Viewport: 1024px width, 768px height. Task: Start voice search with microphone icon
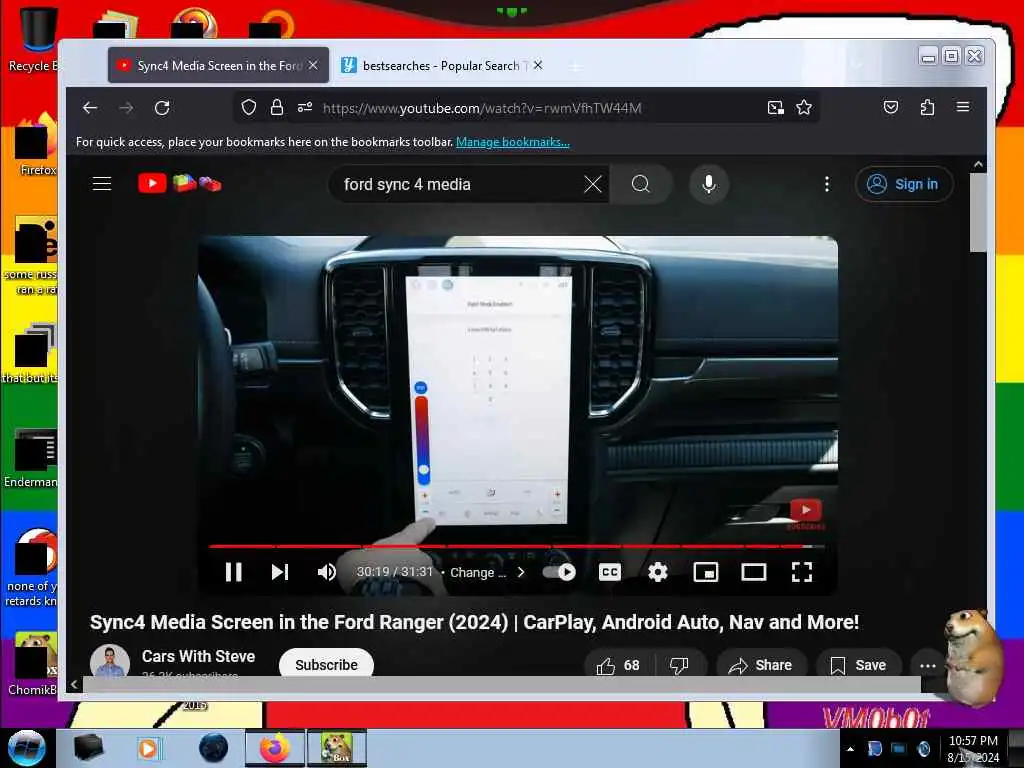point(709,184)
